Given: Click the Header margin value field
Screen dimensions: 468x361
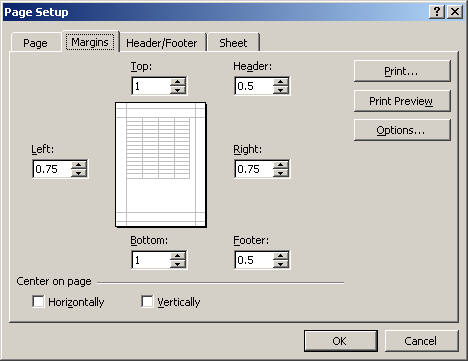Looking at the screenshot, I should pos(254,86).
